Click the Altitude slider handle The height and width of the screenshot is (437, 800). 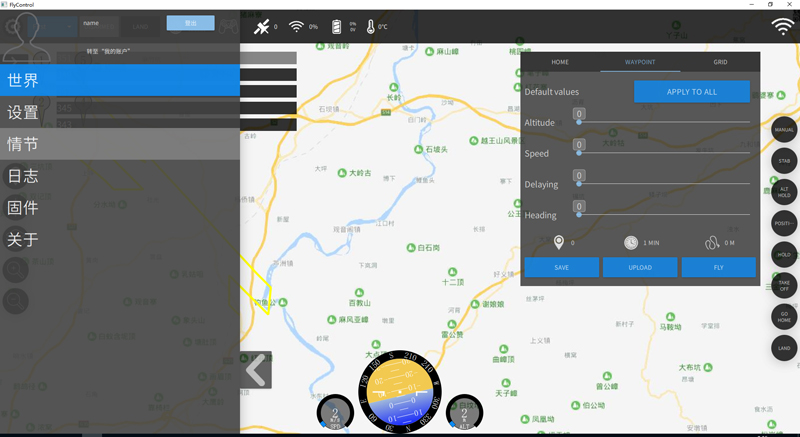(579, 122)
